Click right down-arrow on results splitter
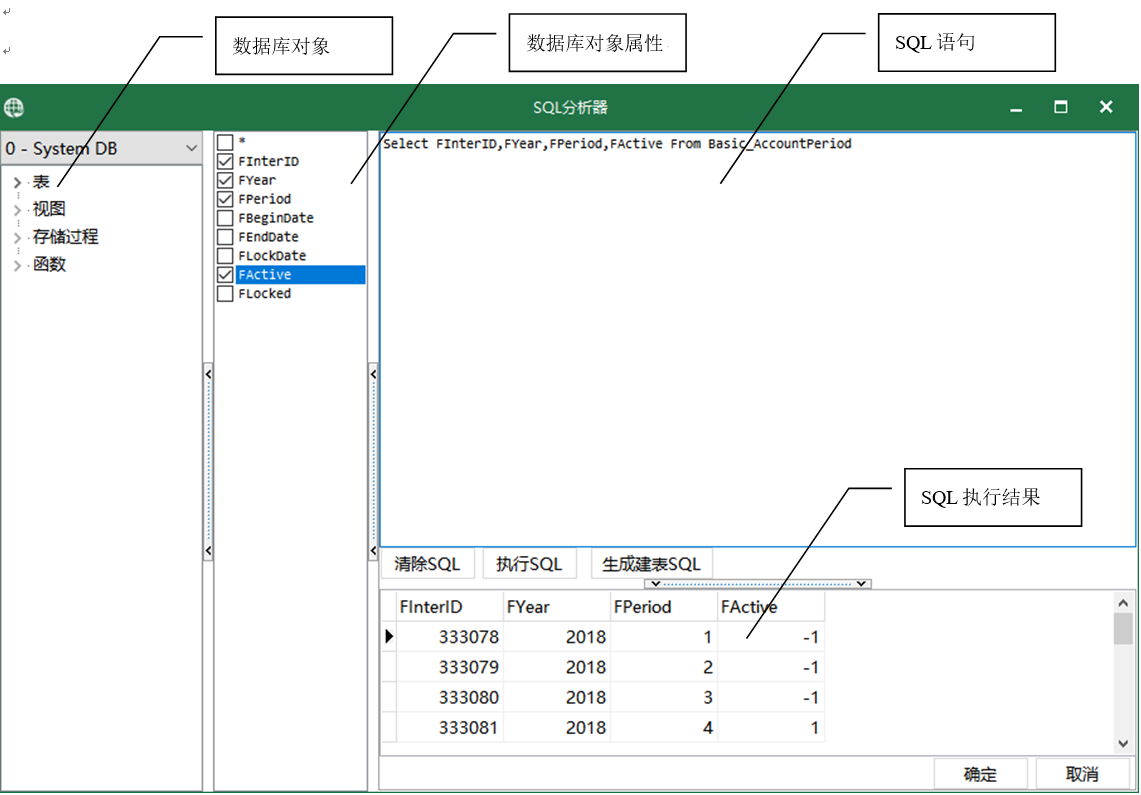The height and width of the screenshot is (795, 1141). tap(861, 583)
